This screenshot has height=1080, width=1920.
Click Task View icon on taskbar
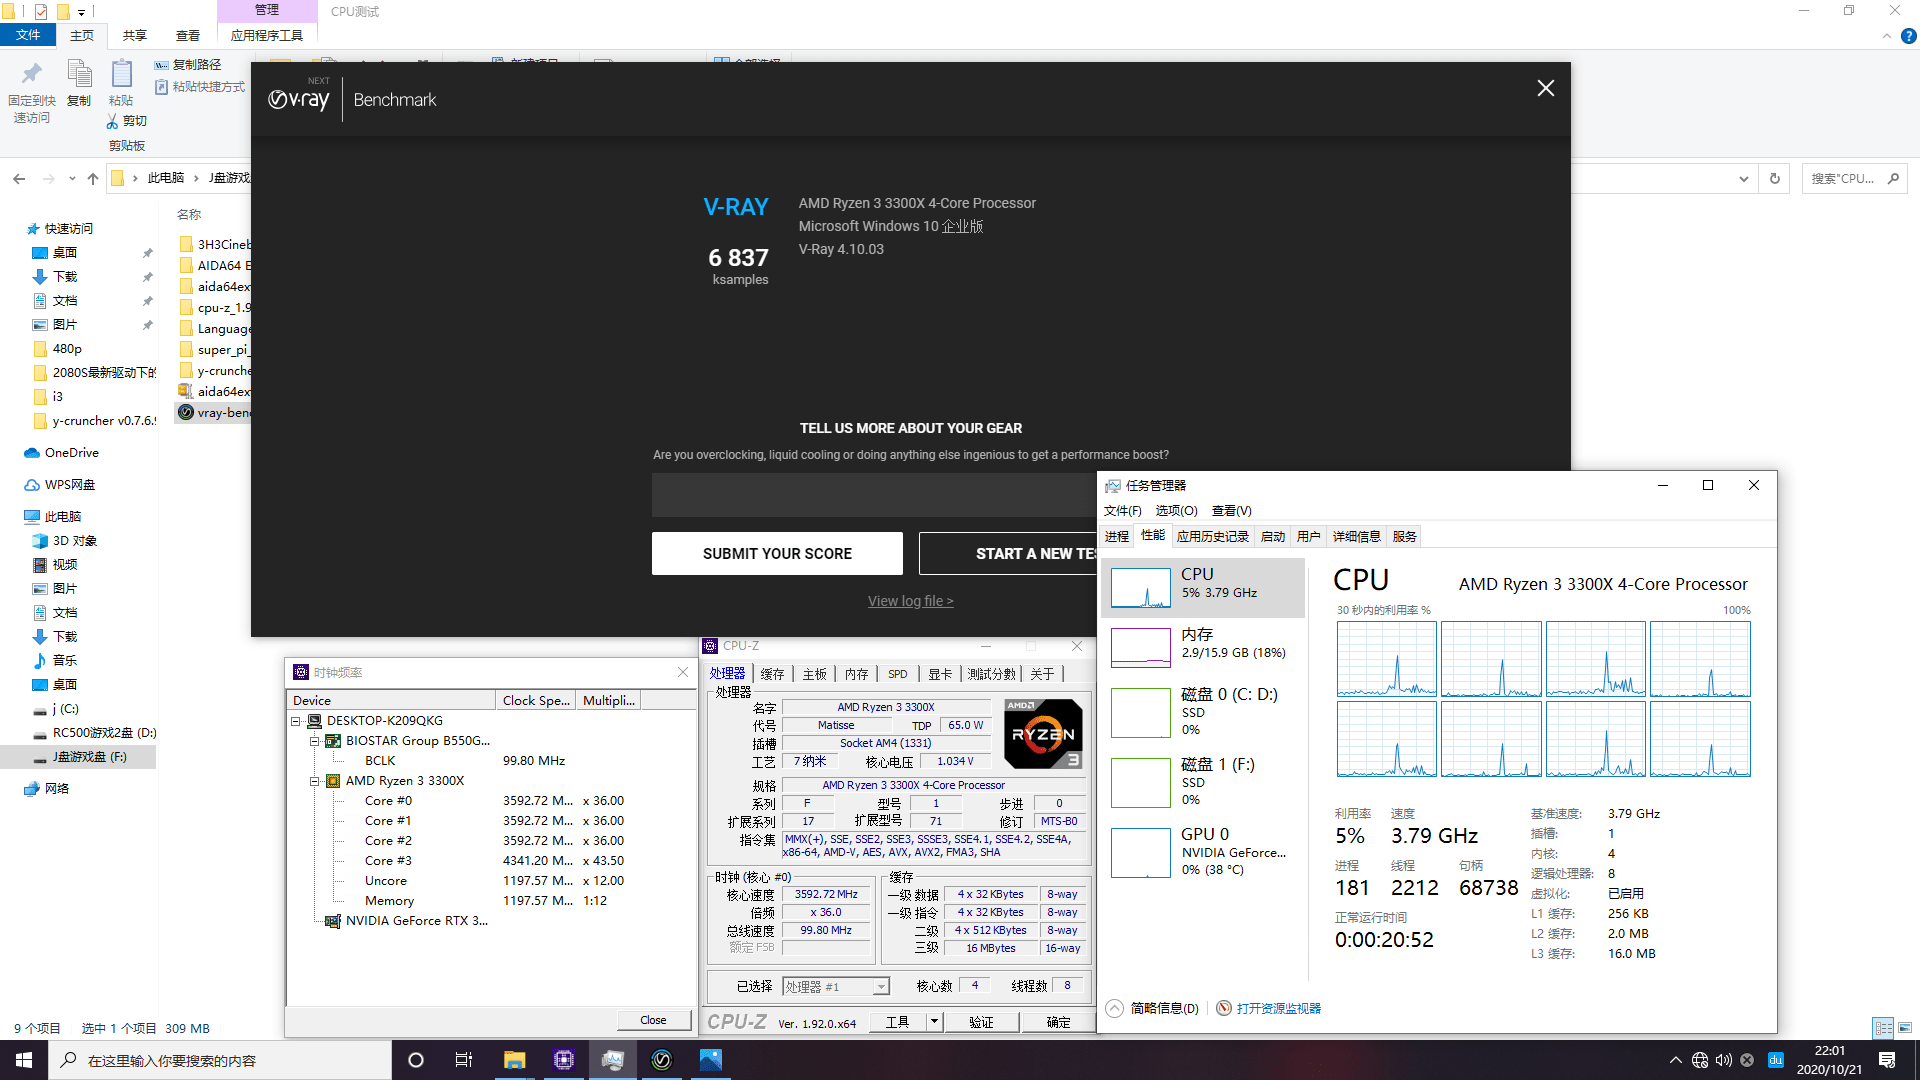click(464, 1060)
